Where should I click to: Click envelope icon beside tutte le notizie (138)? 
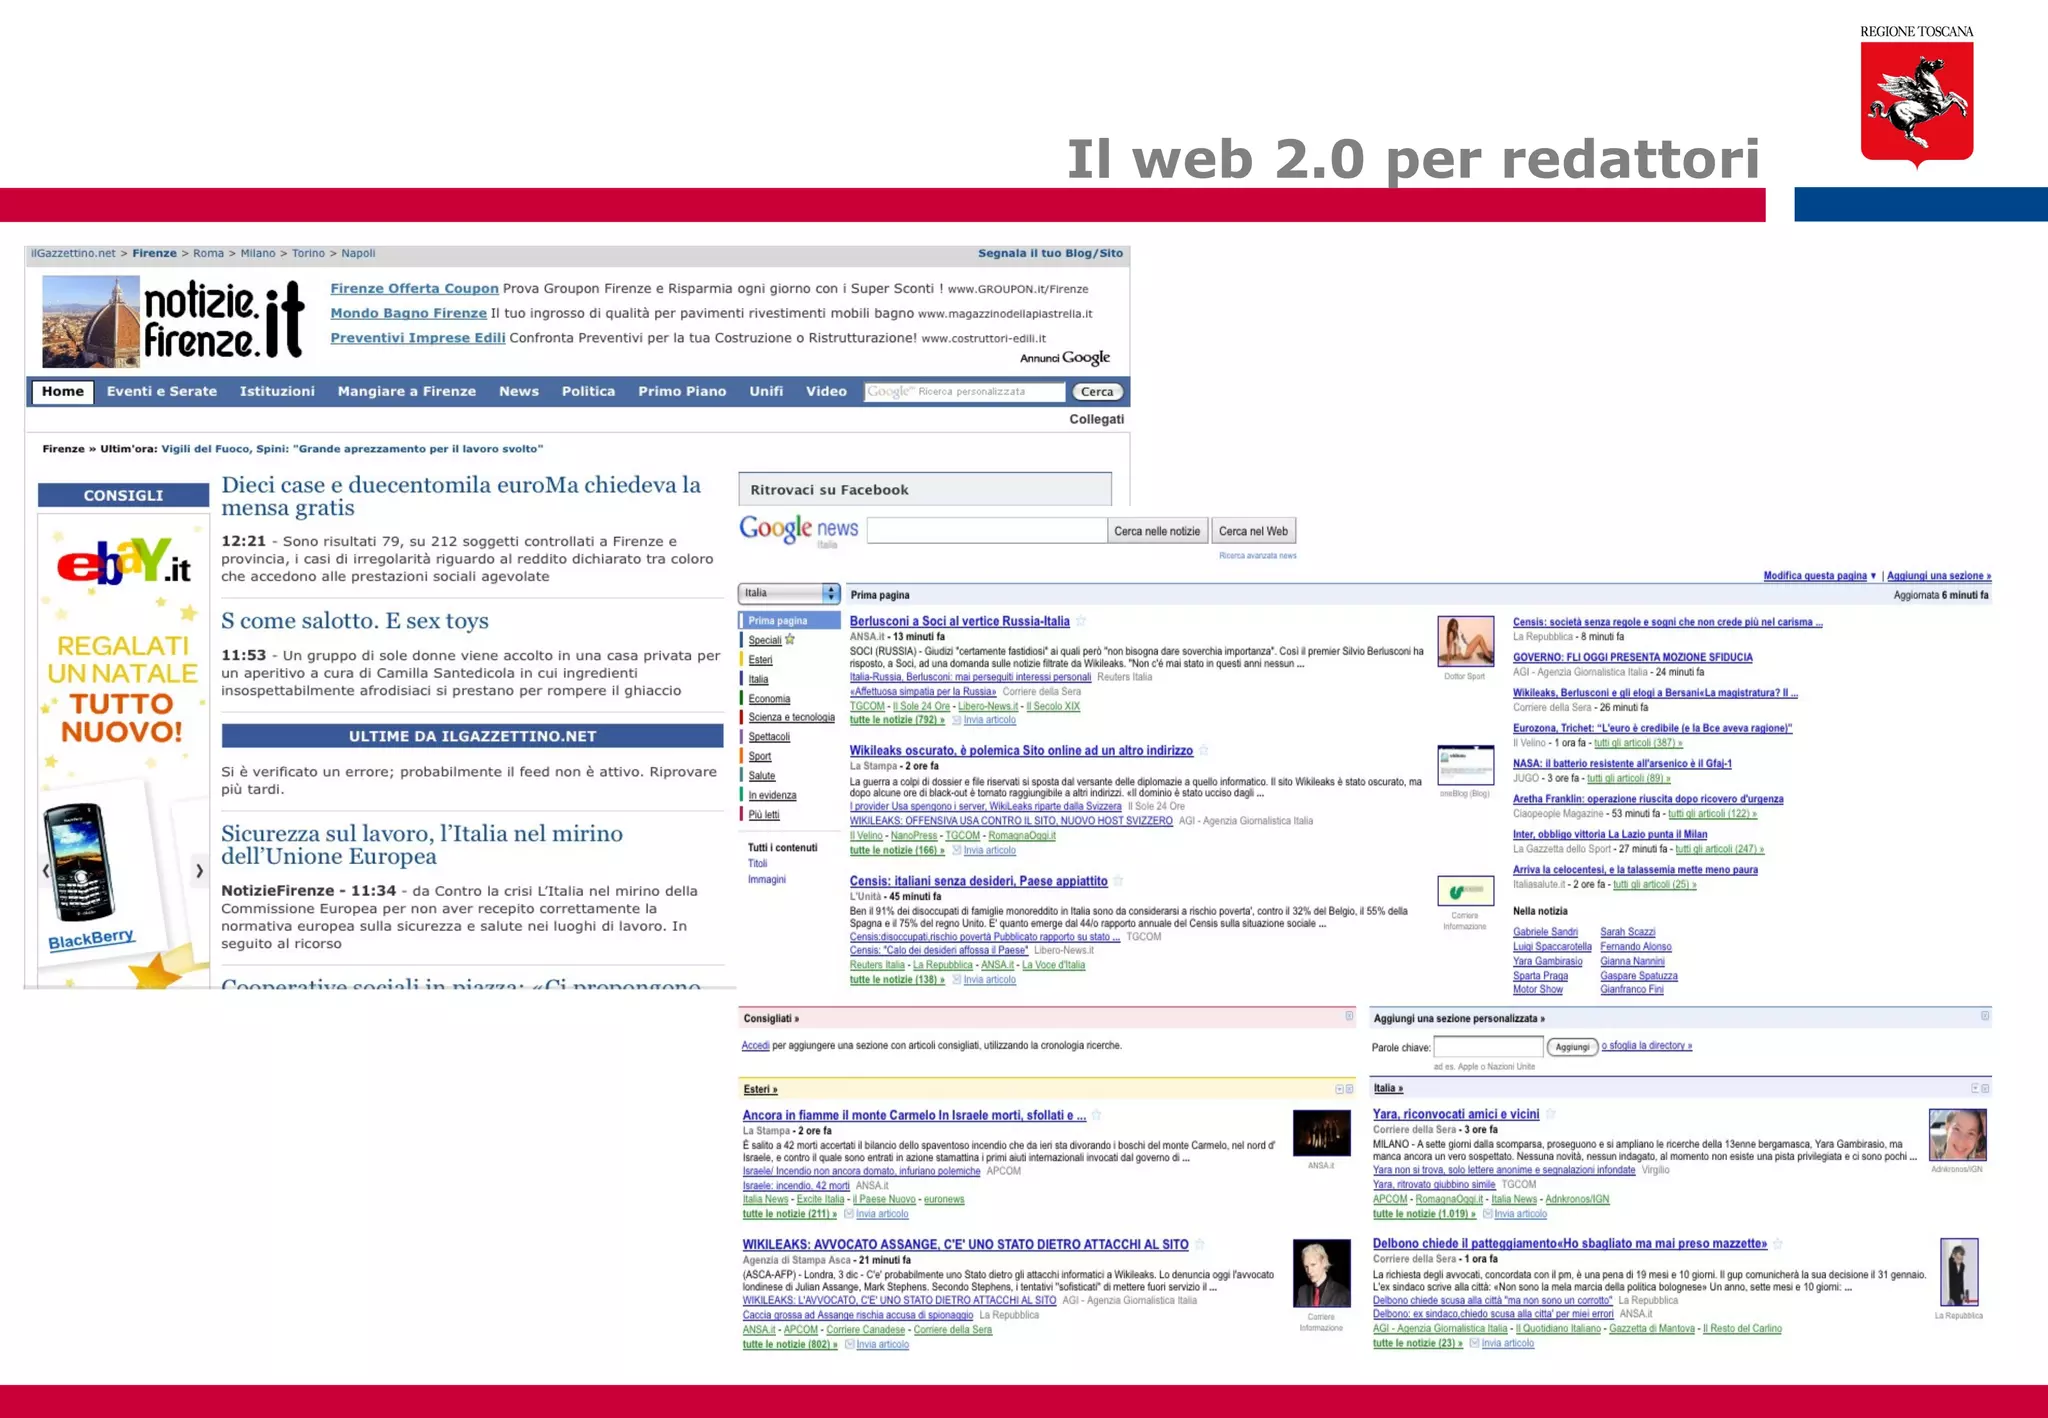(x=956, y=980)
